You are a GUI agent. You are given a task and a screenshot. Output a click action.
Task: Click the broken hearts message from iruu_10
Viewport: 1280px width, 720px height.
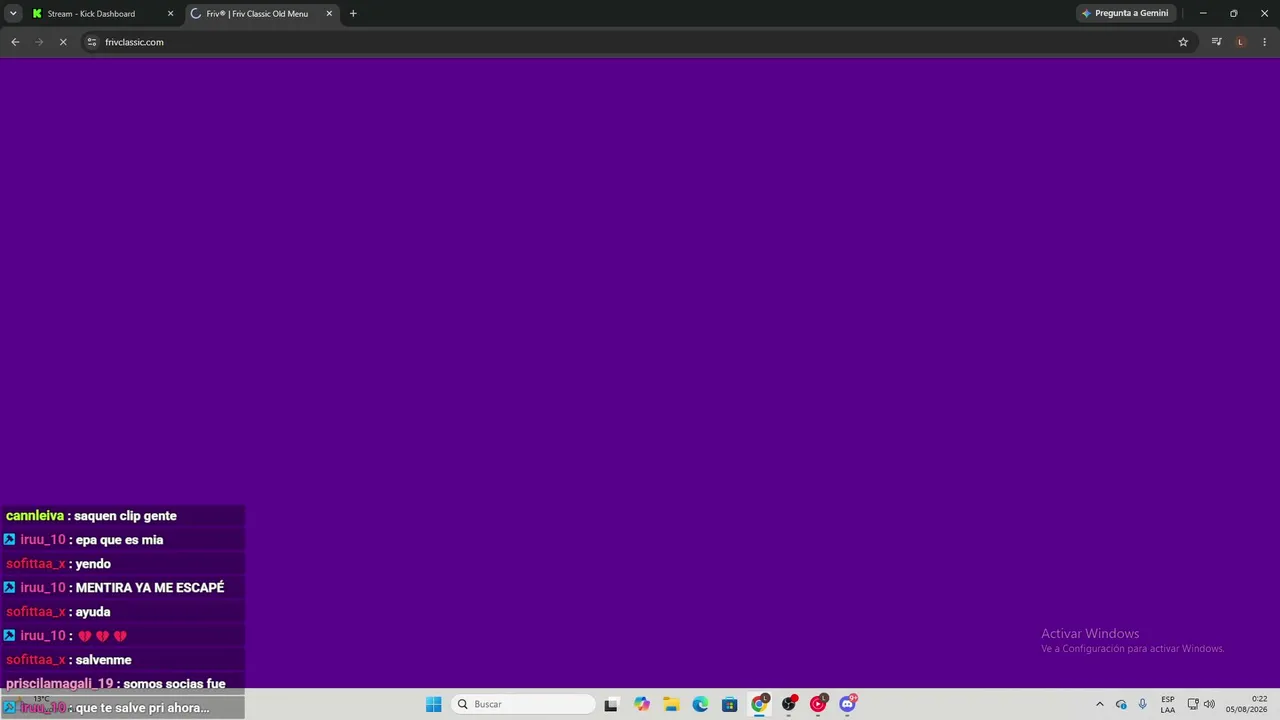(x=103, y=636)
